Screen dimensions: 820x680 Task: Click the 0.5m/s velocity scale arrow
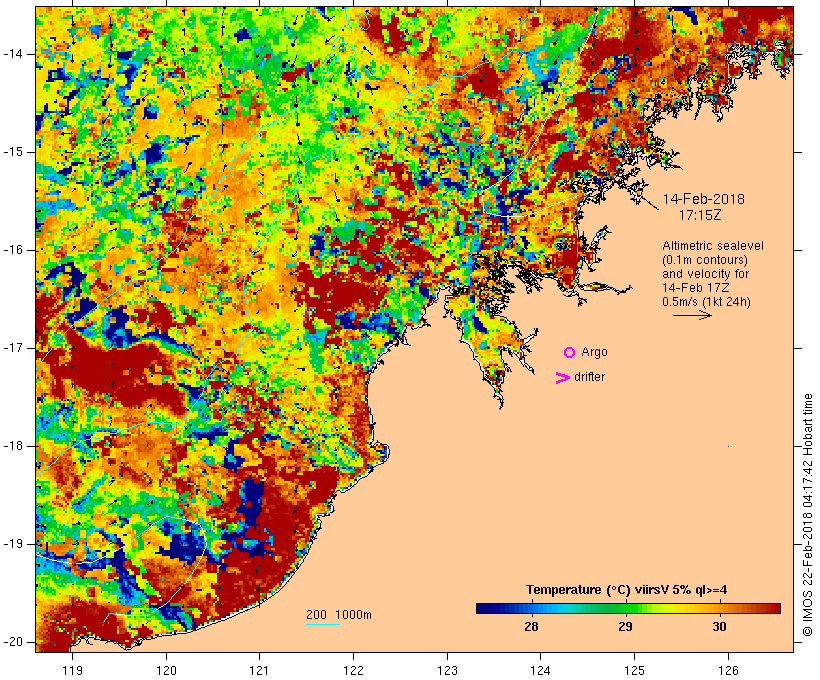[692, 315]
